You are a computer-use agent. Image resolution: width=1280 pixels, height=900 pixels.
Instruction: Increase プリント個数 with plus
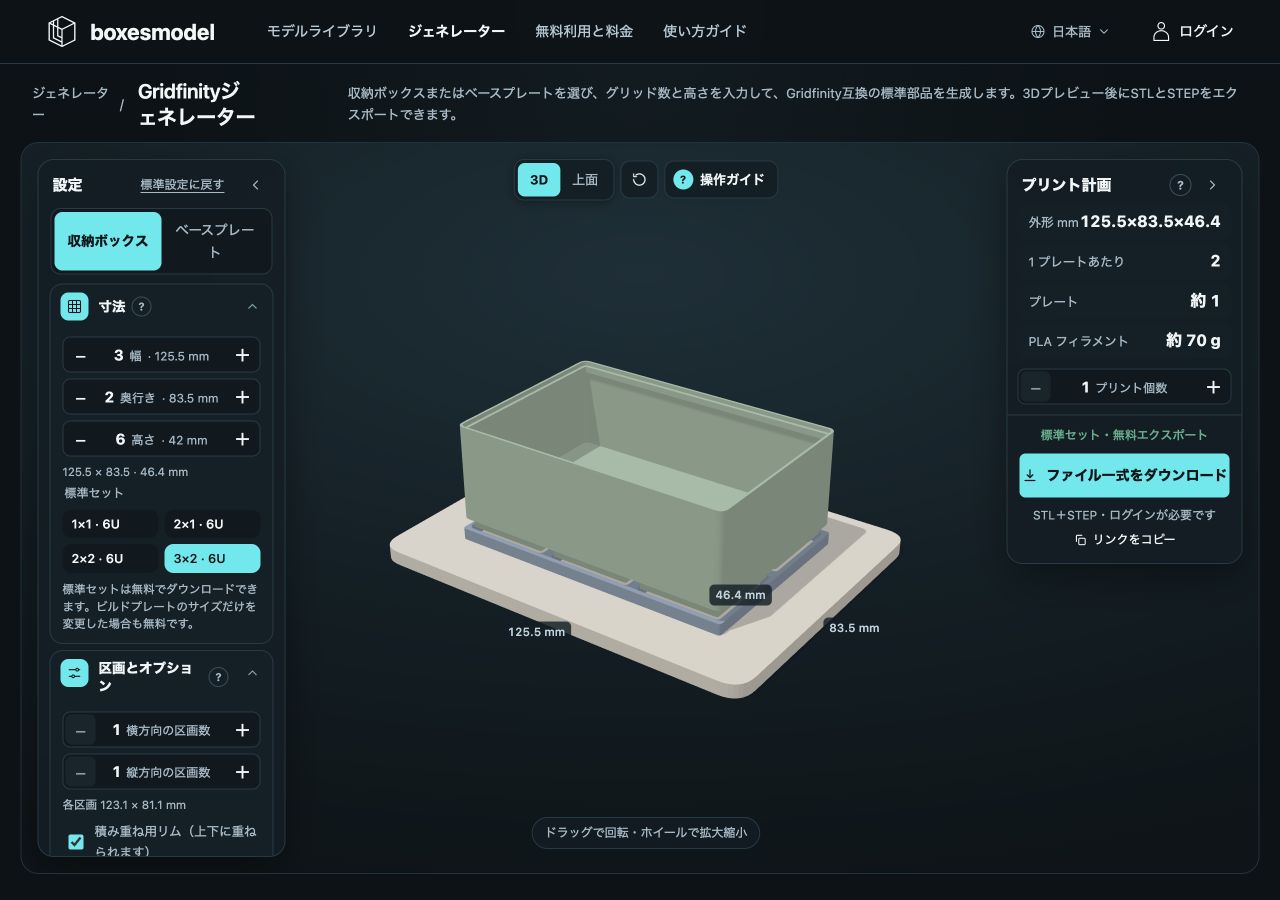tap(1213, 387)
